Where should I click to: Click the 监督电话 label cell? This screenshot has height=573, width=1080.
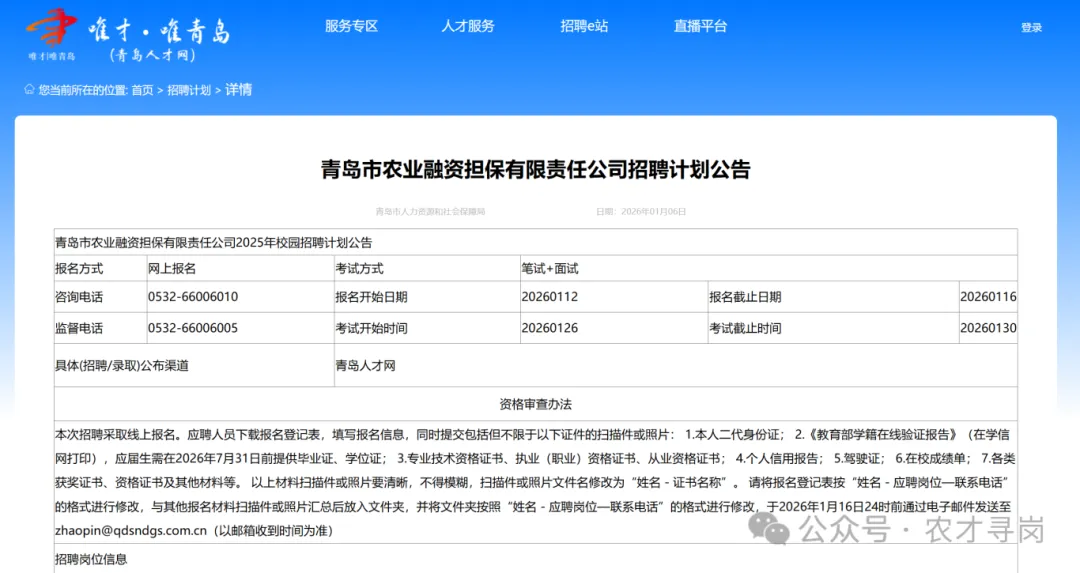(x=101, y=329)
